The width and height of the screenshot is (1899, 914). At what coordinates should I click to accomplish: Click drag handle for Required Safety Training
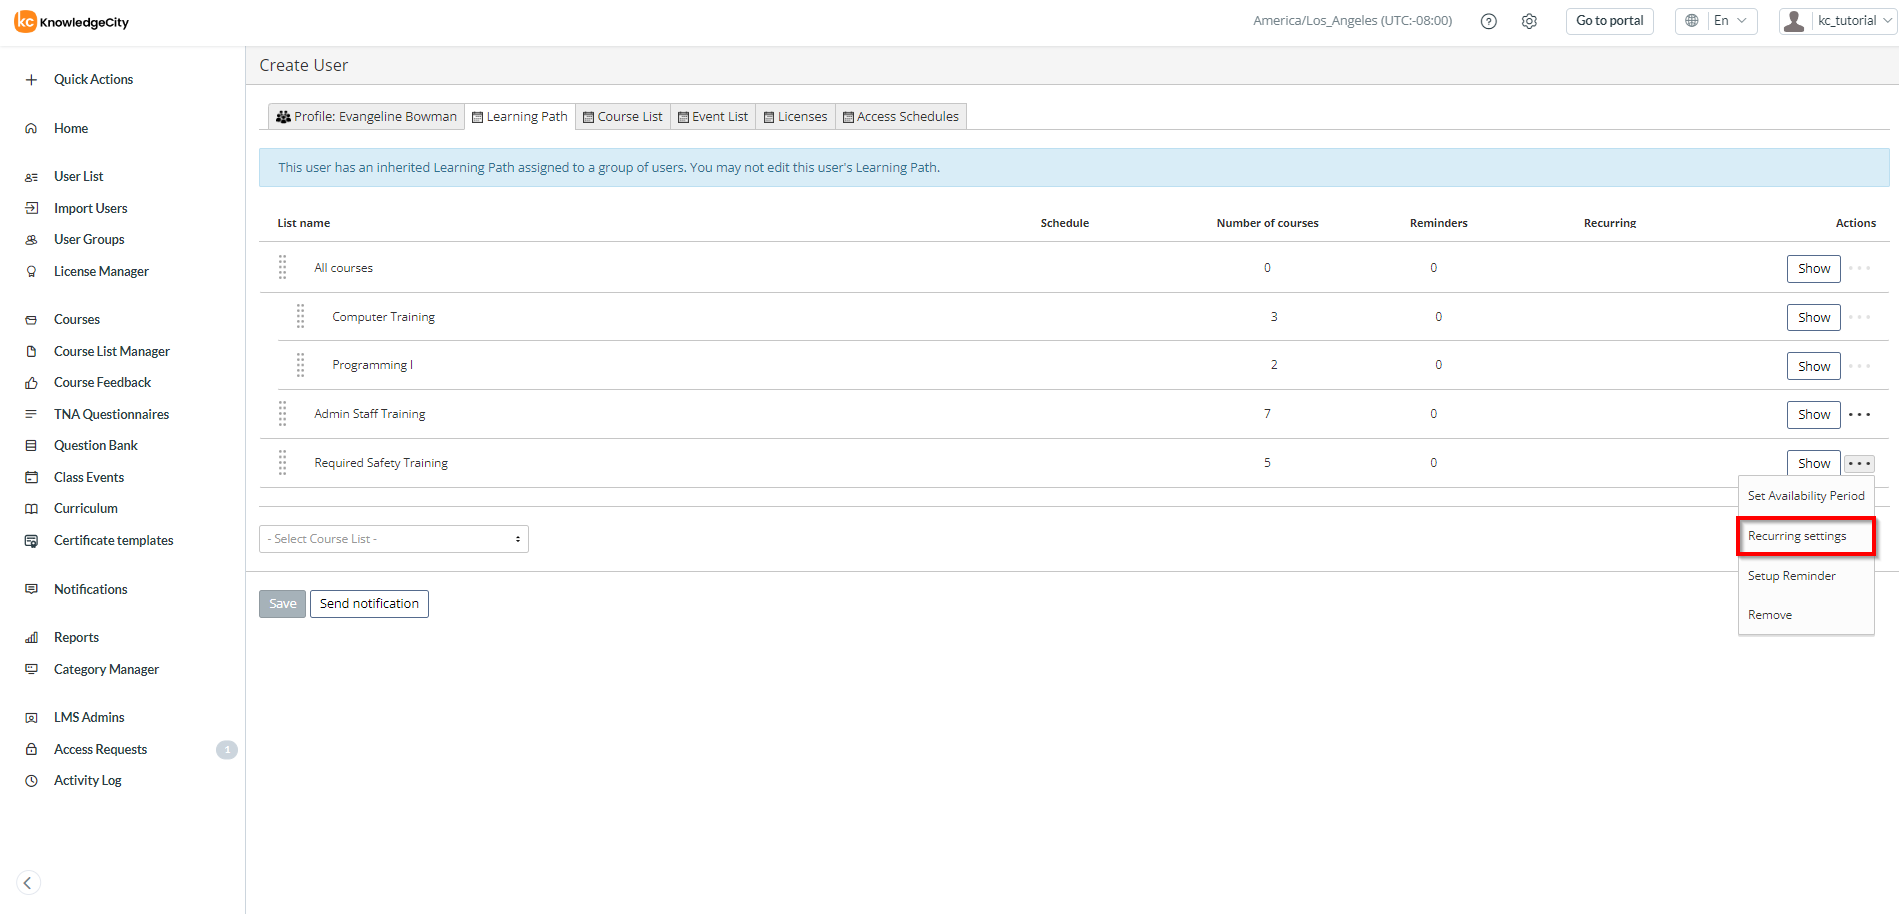click(283, 463)
